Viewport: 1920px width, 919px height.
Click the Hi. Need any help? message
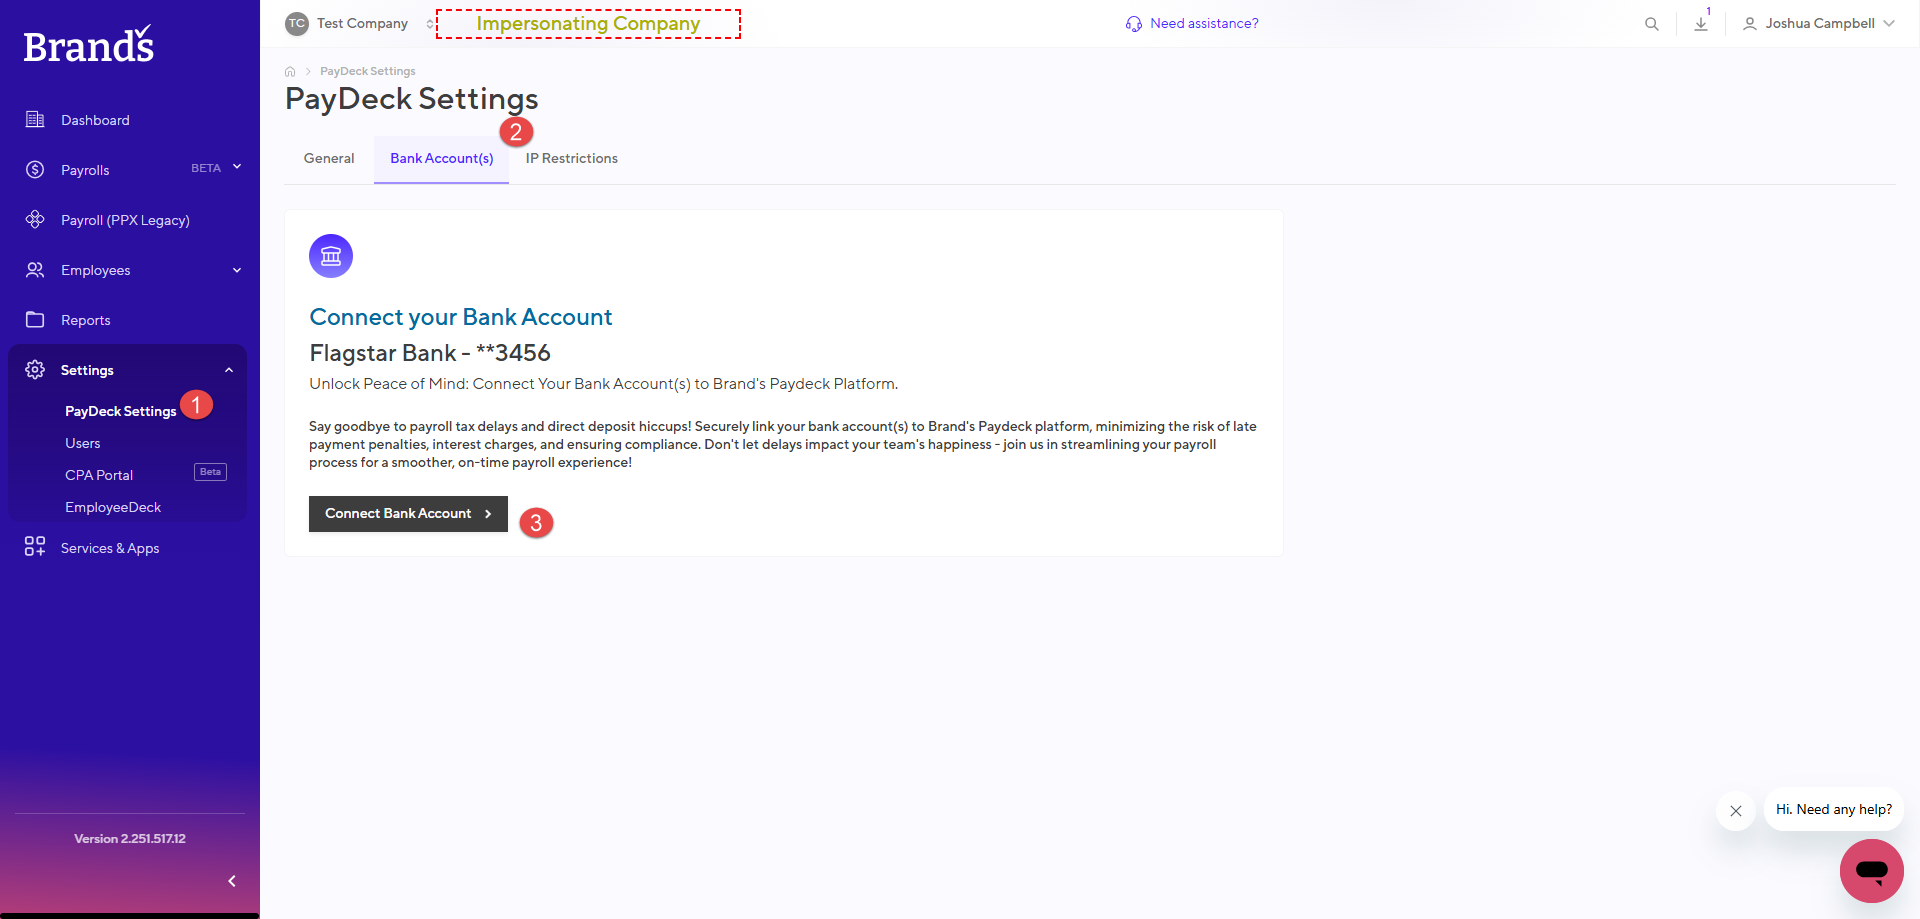[x=1833, y=810]
